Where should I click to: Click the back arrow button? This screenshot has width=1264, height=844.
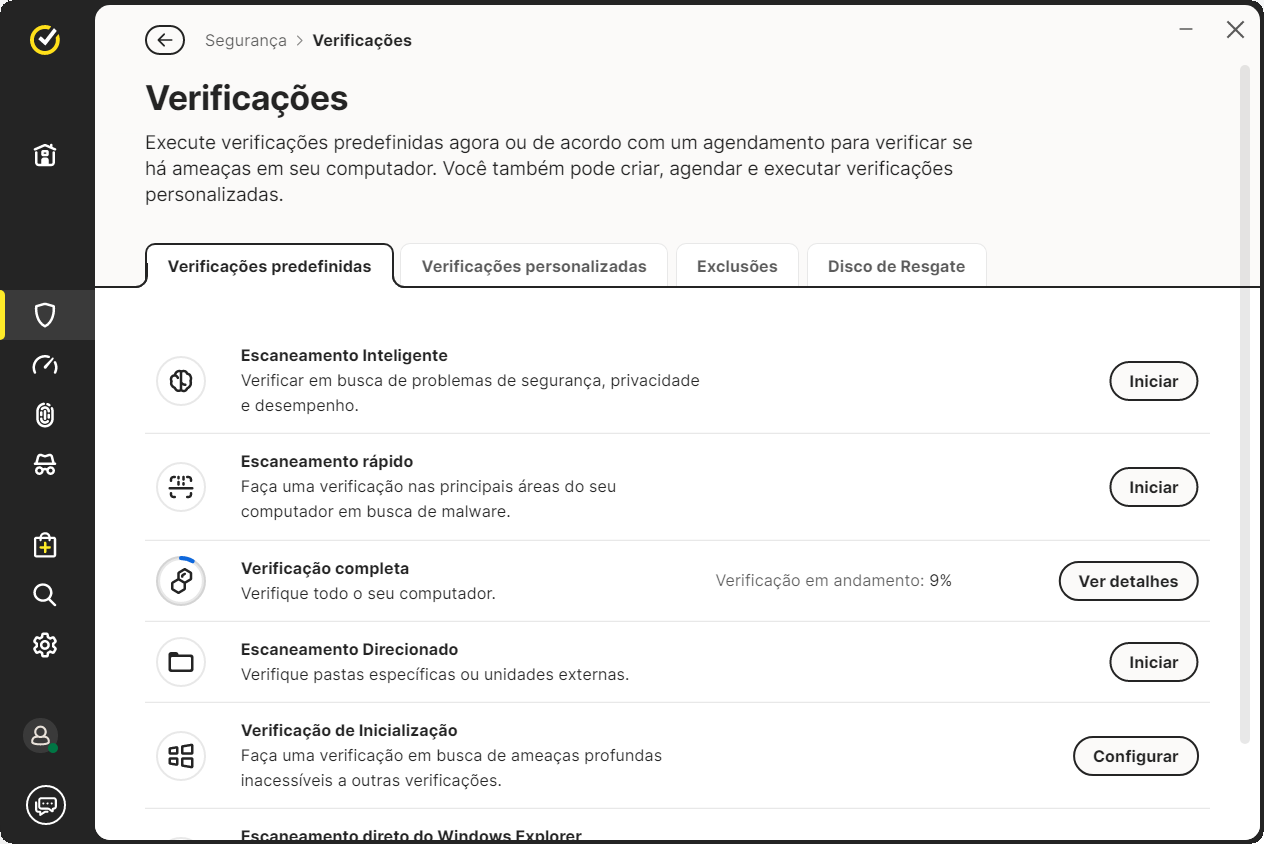tap(165, 40)
